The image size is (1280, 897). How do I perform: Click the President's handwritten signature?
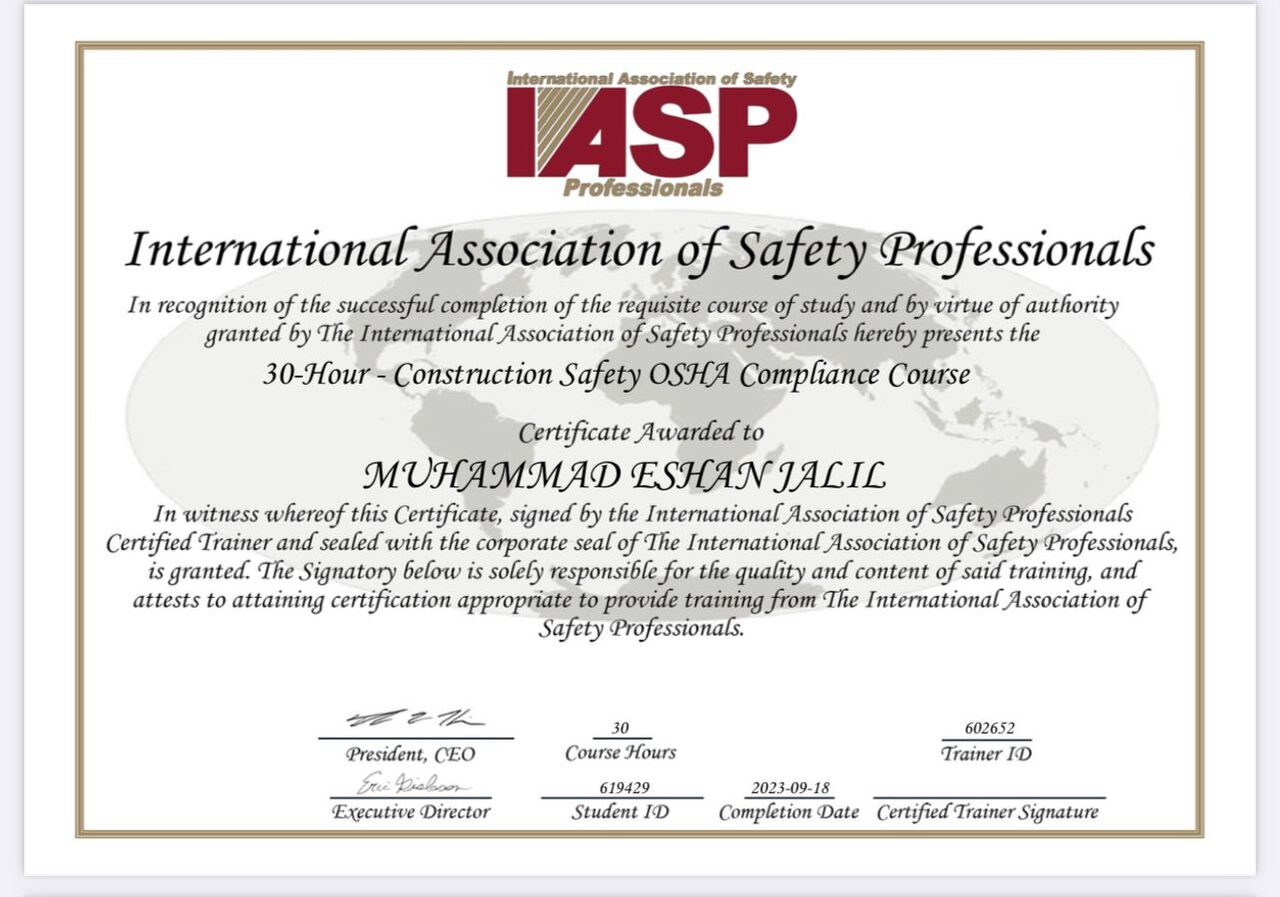pyautogui.click(x=415, y=718)
